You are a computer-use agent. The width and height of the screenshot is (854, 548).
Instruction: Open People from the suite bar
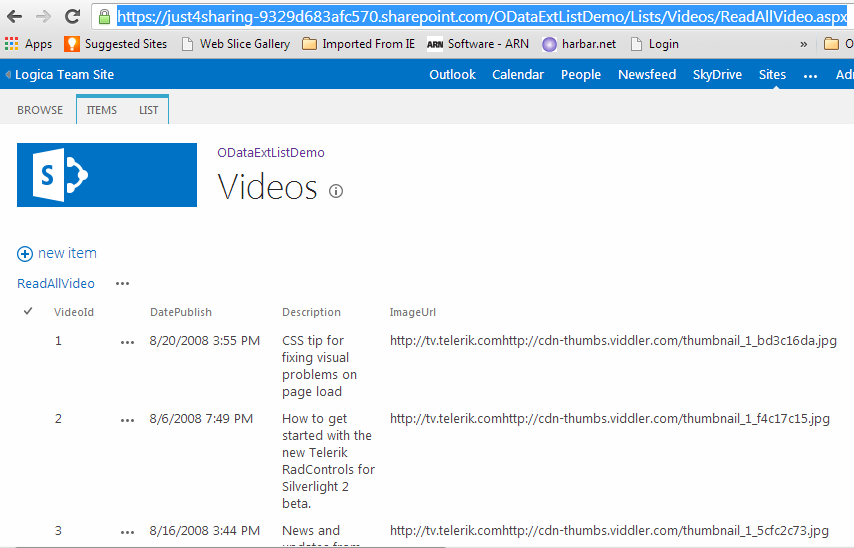point(581,75)
